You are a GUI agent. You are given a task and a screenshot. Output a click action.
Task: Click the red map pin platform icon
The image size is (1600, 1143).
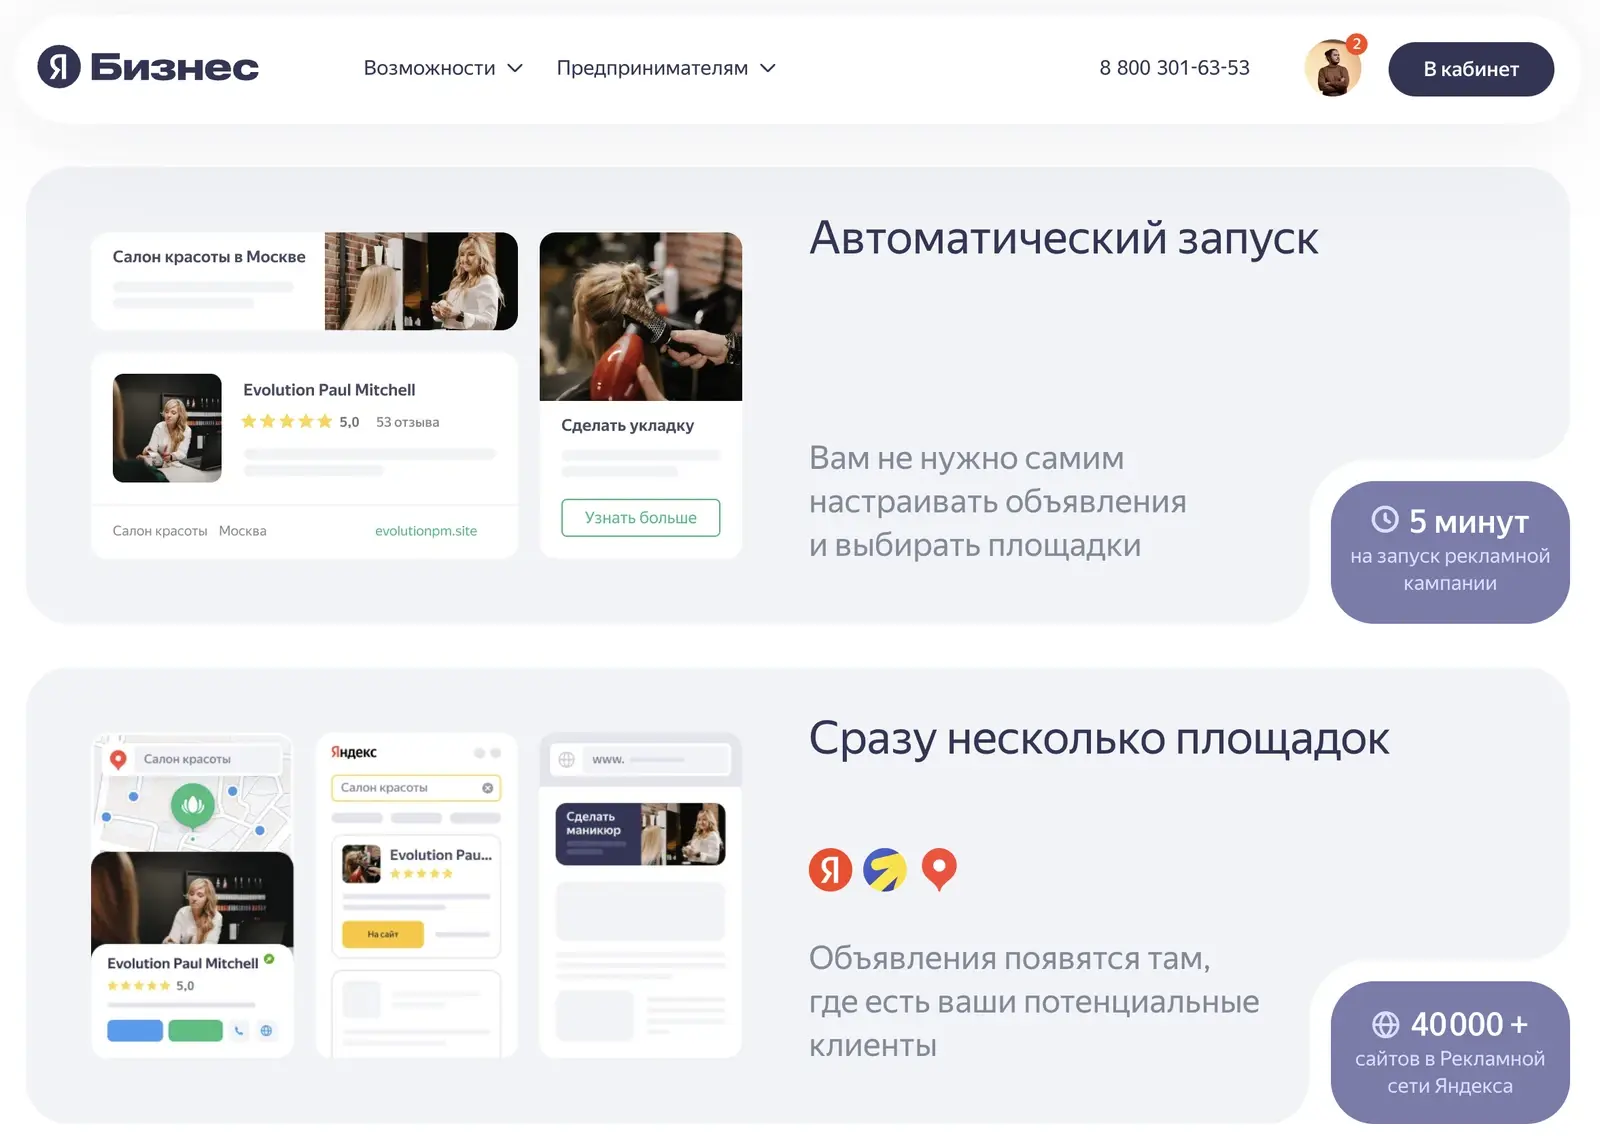(939, 869)
